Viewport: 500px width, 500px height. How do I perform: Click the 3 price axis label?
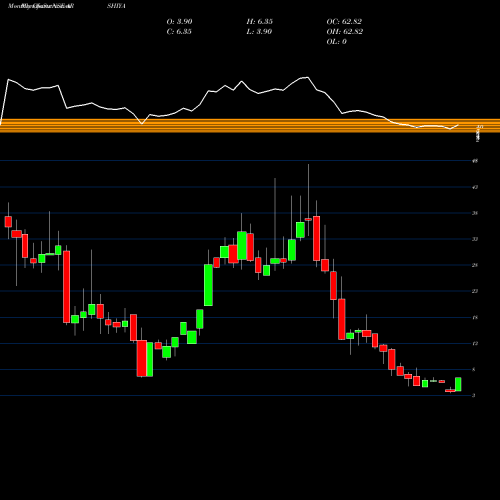[474, 395]
